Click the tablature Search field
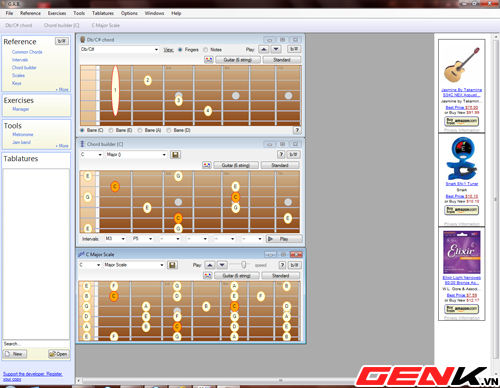Image resolution: width=500 pixels, height=388 pixels. pos(36,344)
